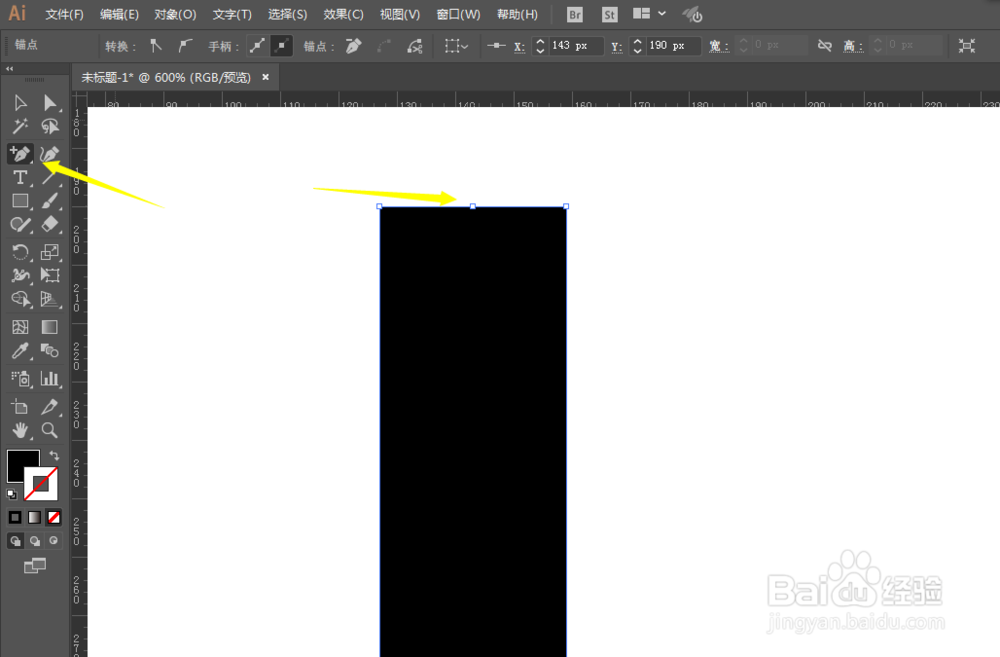The image size is (1000, 657).
Task: Choose the Artboard tool
Action: click(x=20, y=406)
